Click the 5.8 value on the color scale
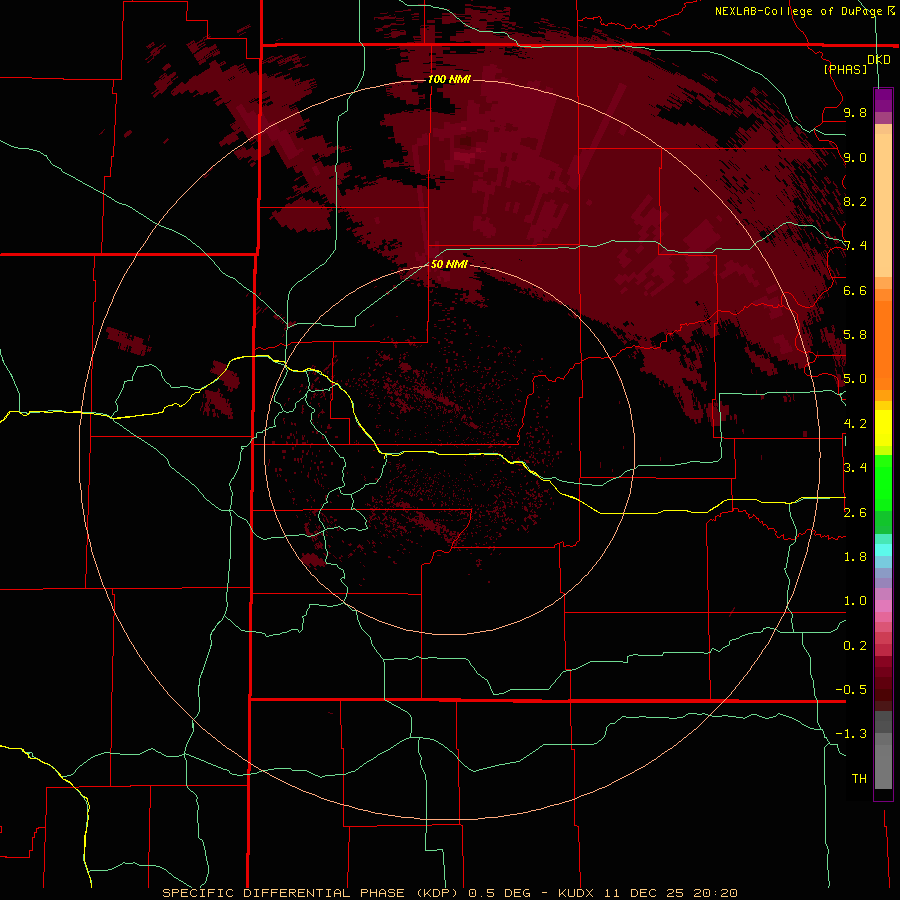 point(855,335)
